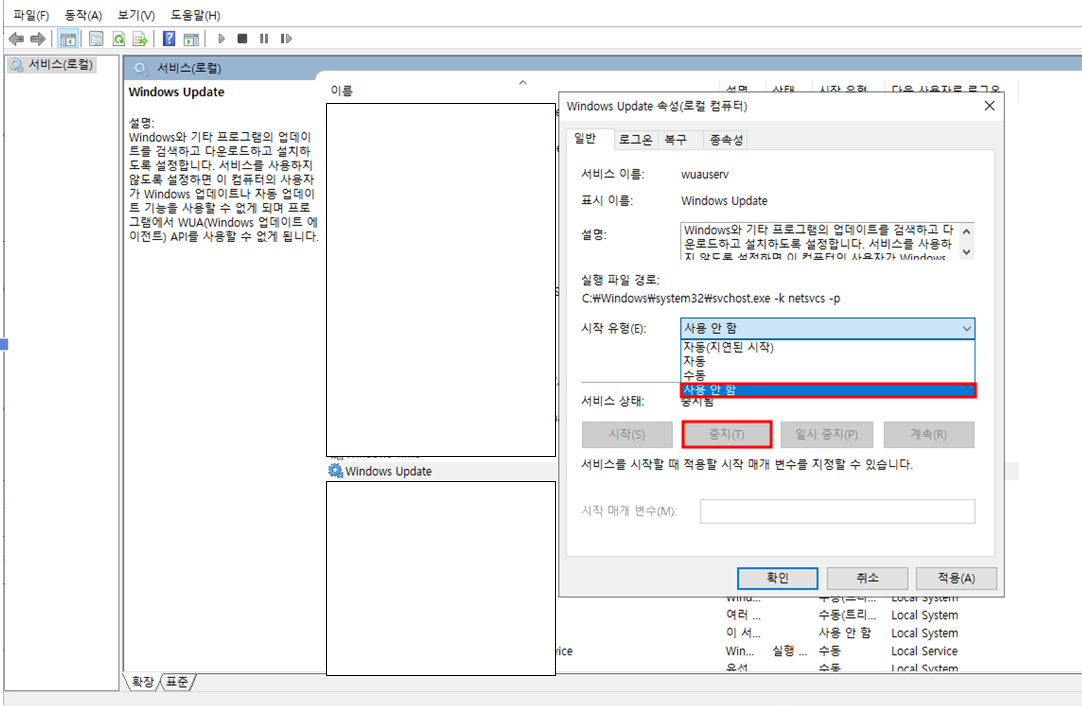Open the 동작(A) menu
This screenshot has height=706, width=1082.
(83, 14)
